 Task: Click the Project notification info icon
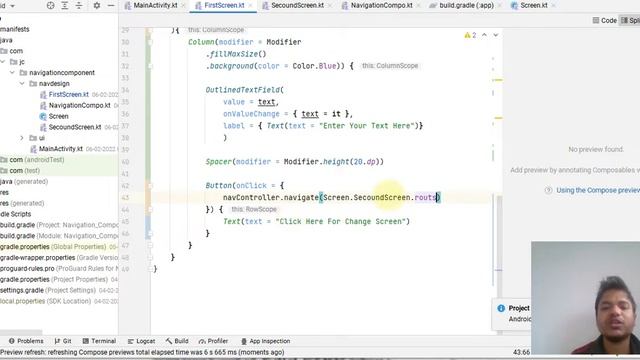point(501,308)
